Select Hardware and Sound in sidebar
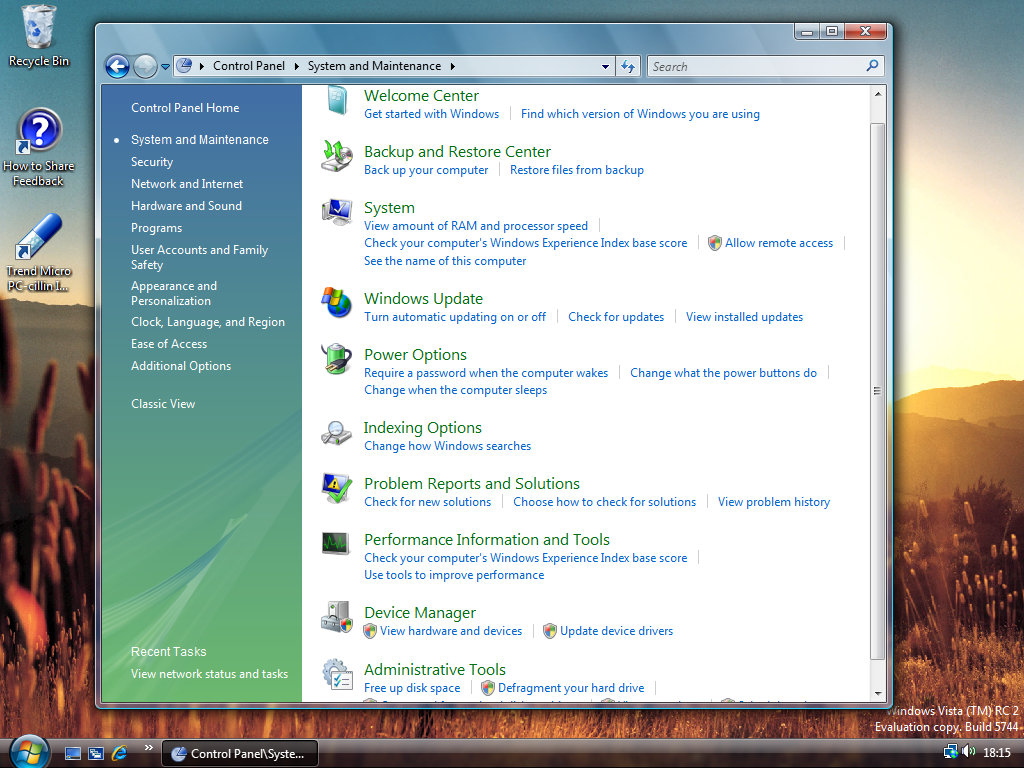Image resolution: width=1024 pixels, height=768 pixels. click(186, 206)
